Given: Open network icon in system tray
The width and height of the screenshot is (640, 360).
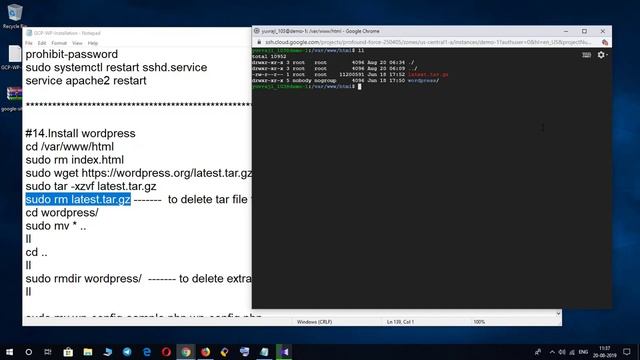Looking at the screenshot, I should (572, 352).
